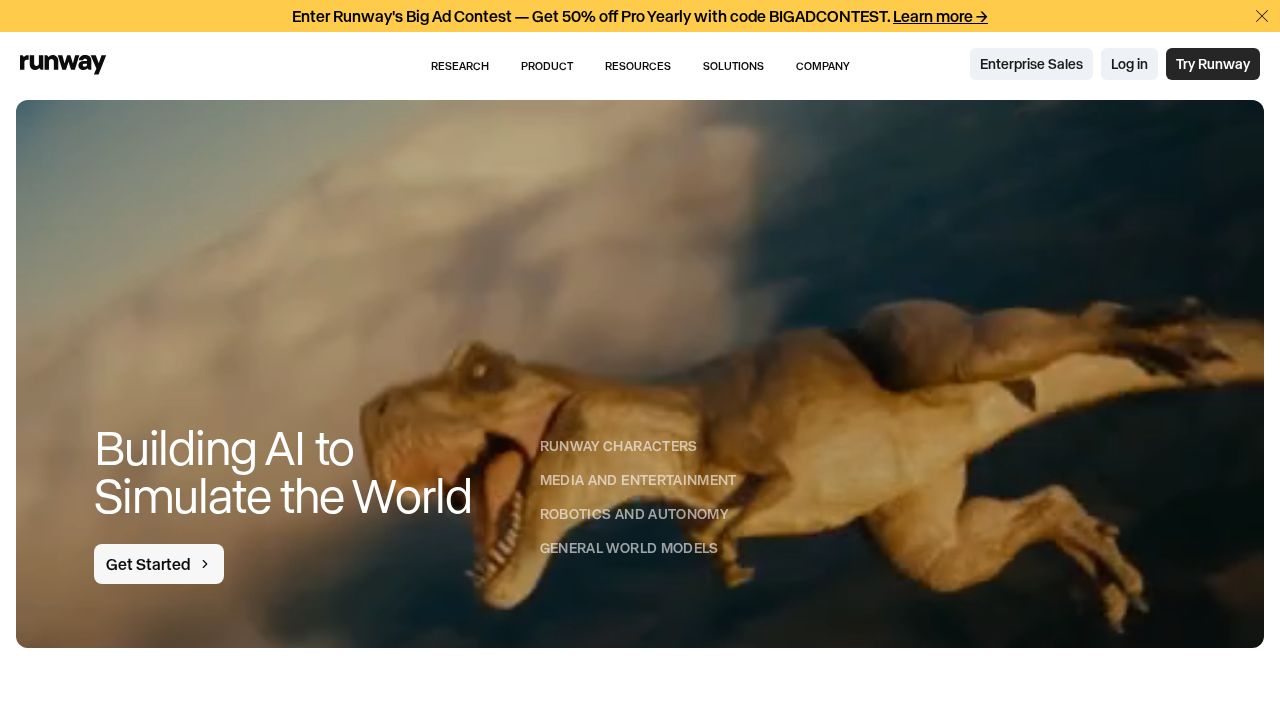The image size is (1280, 720).
Task: Close the yellow contest banner
Action: pyautogui.click(x=1262, y=16)
